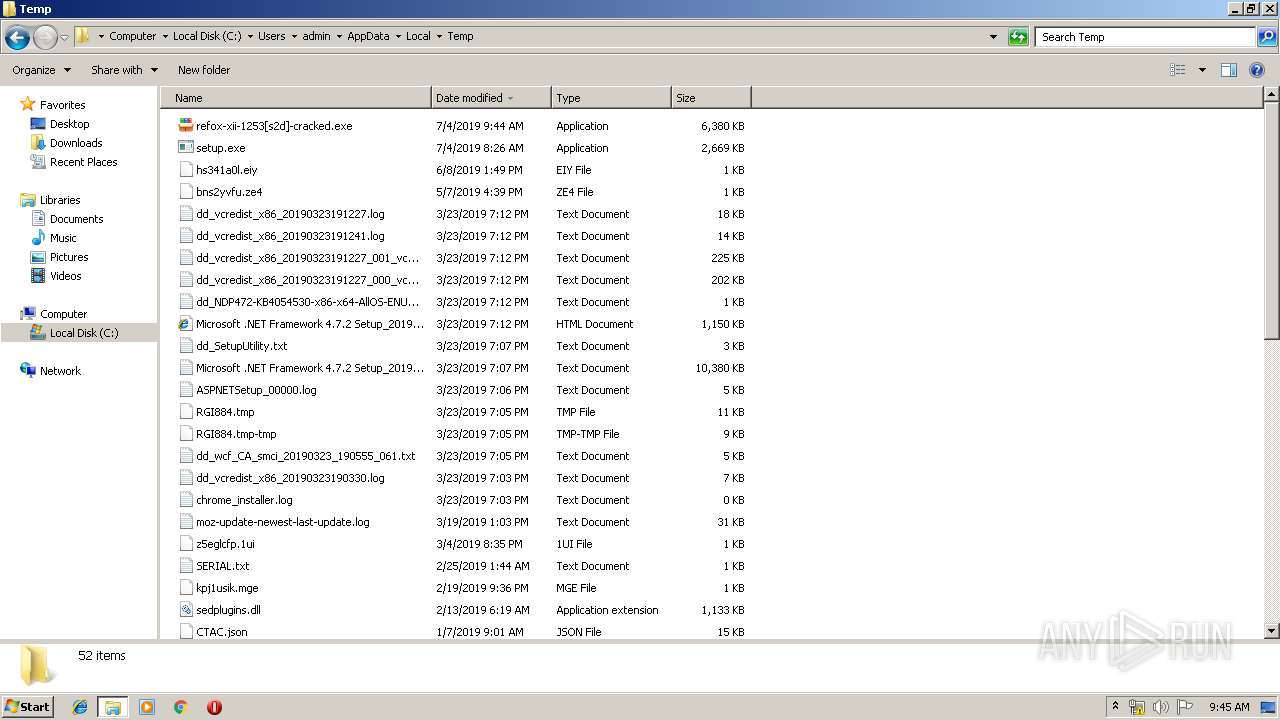Screen dimensions: 1280x720
Task: Click the volume speaker tray icon
Action: point(1161,707)
